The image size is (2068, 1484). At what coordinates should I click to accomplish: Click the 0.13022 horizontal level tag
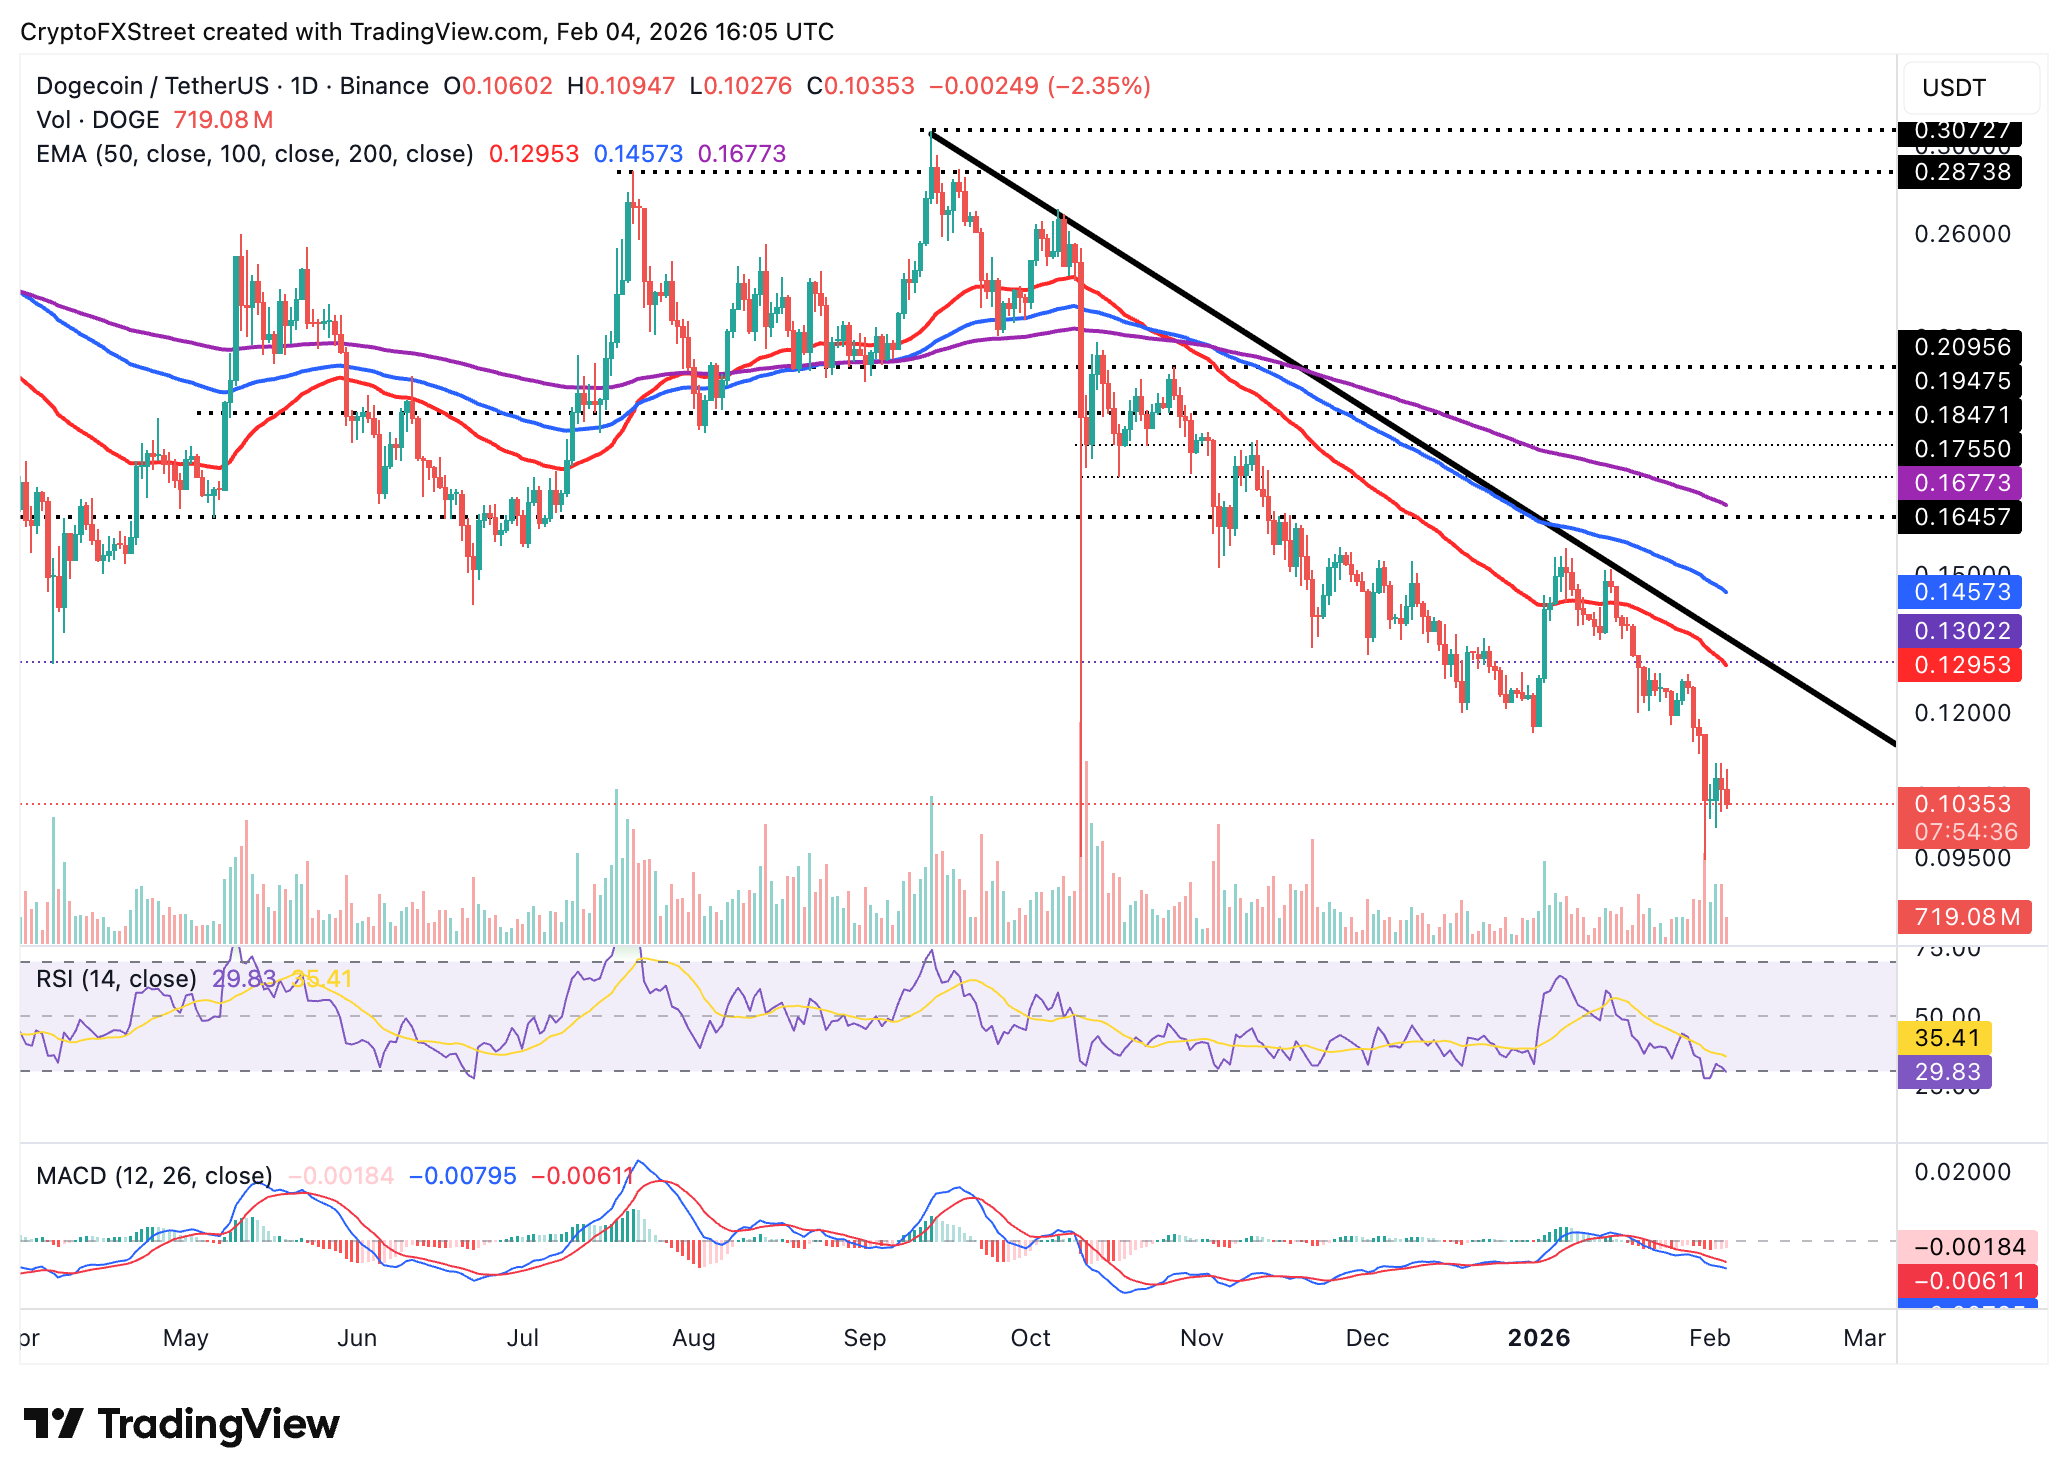(1960, 631)
